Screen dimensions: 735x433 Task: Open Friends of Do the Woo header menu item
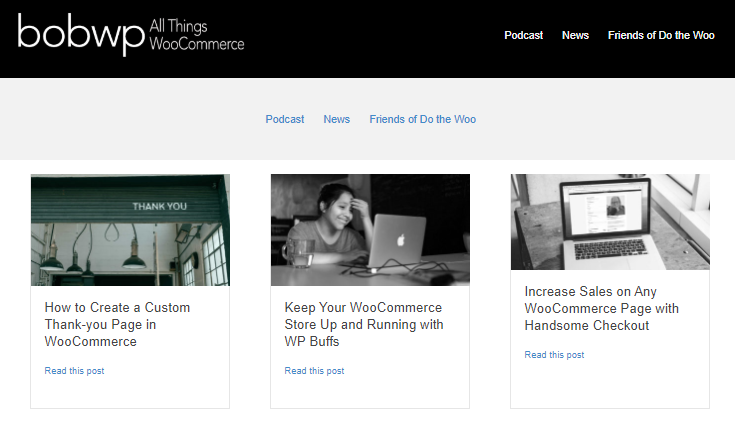point(661,35)
